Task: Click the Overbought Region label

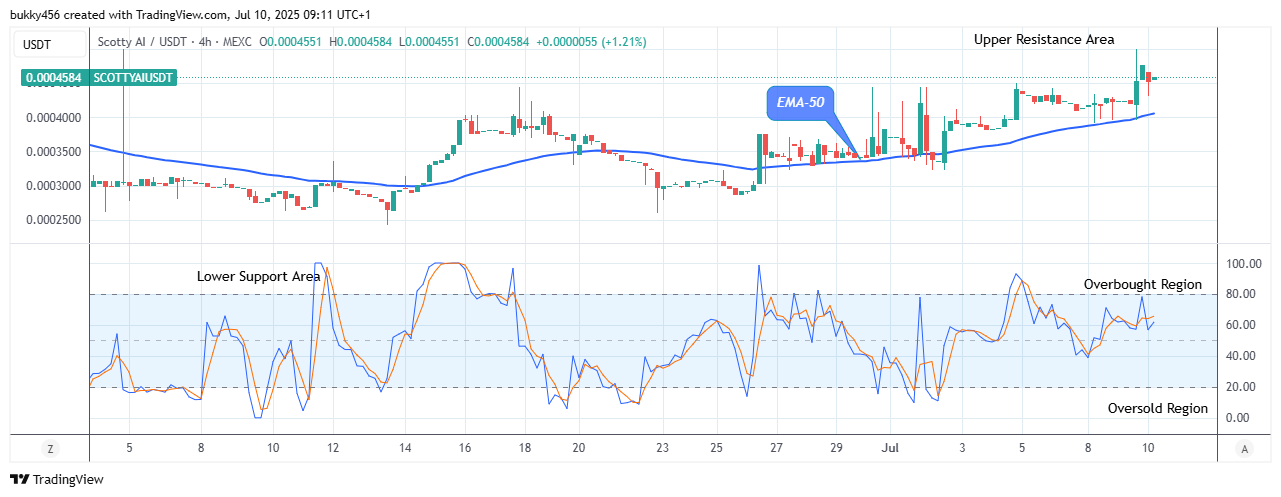Action: [x=1142, y=284]
